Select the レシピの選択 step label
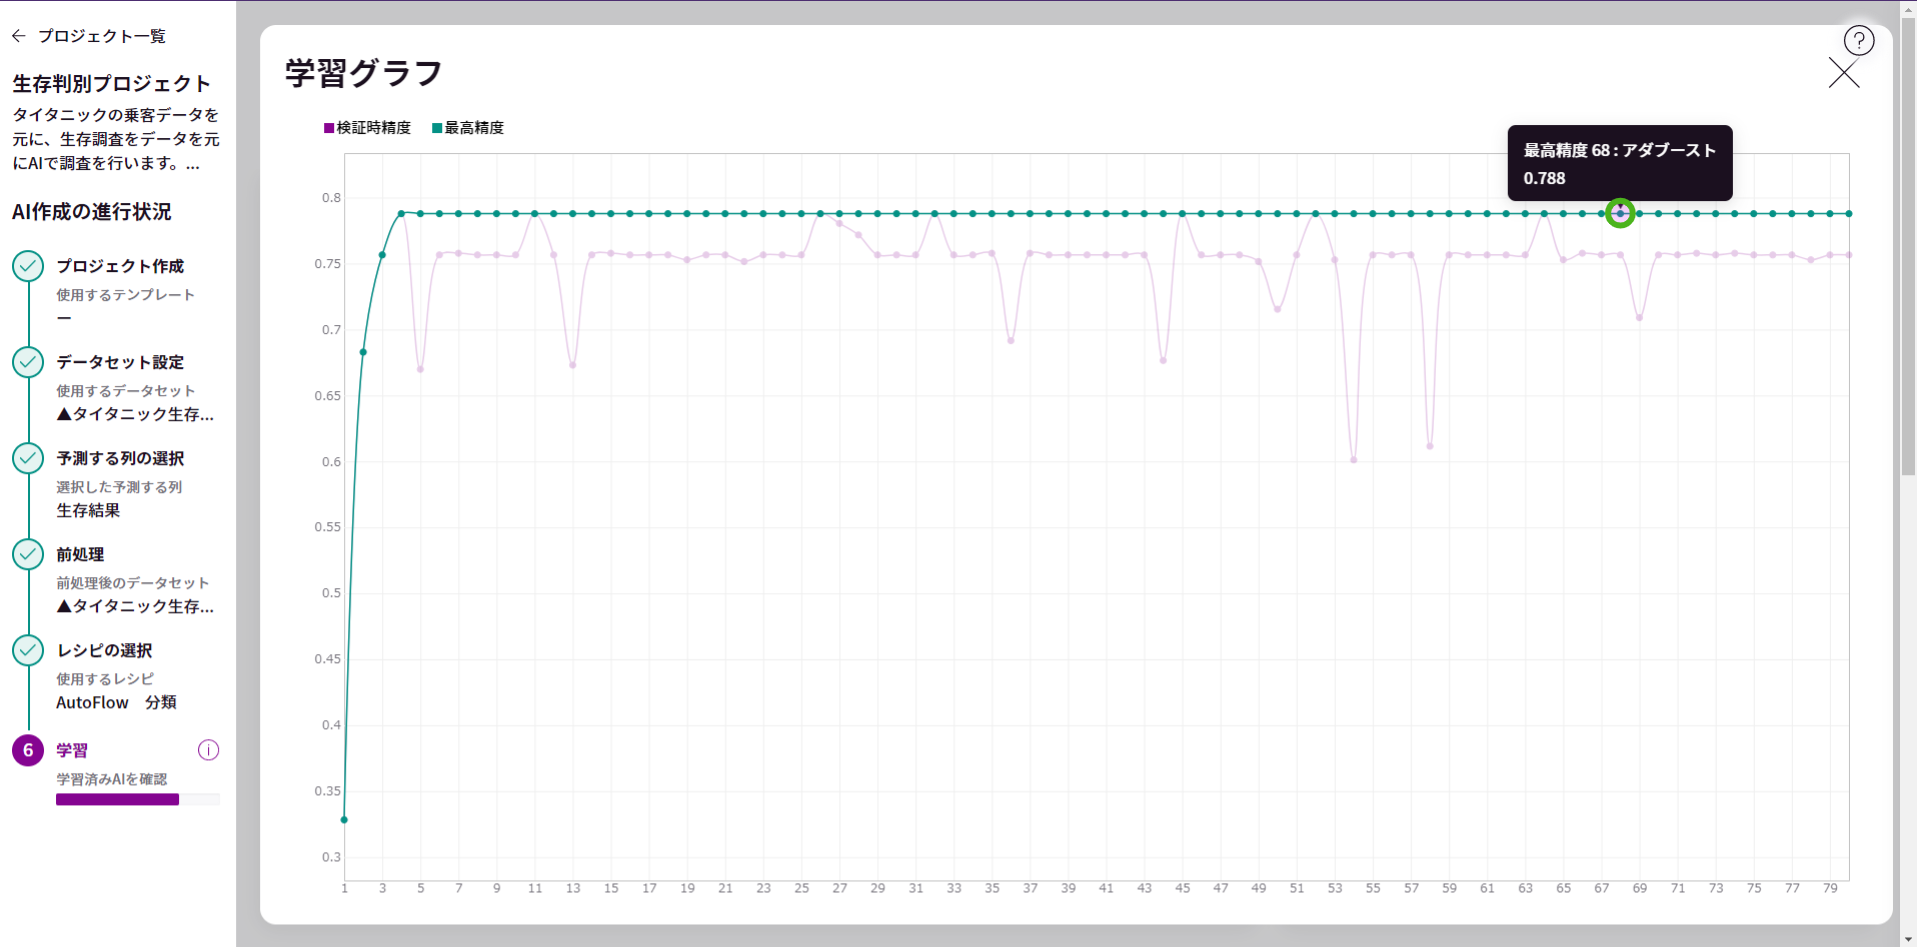1917x947 pixels. pyautogui.click(x=104, y=650)
